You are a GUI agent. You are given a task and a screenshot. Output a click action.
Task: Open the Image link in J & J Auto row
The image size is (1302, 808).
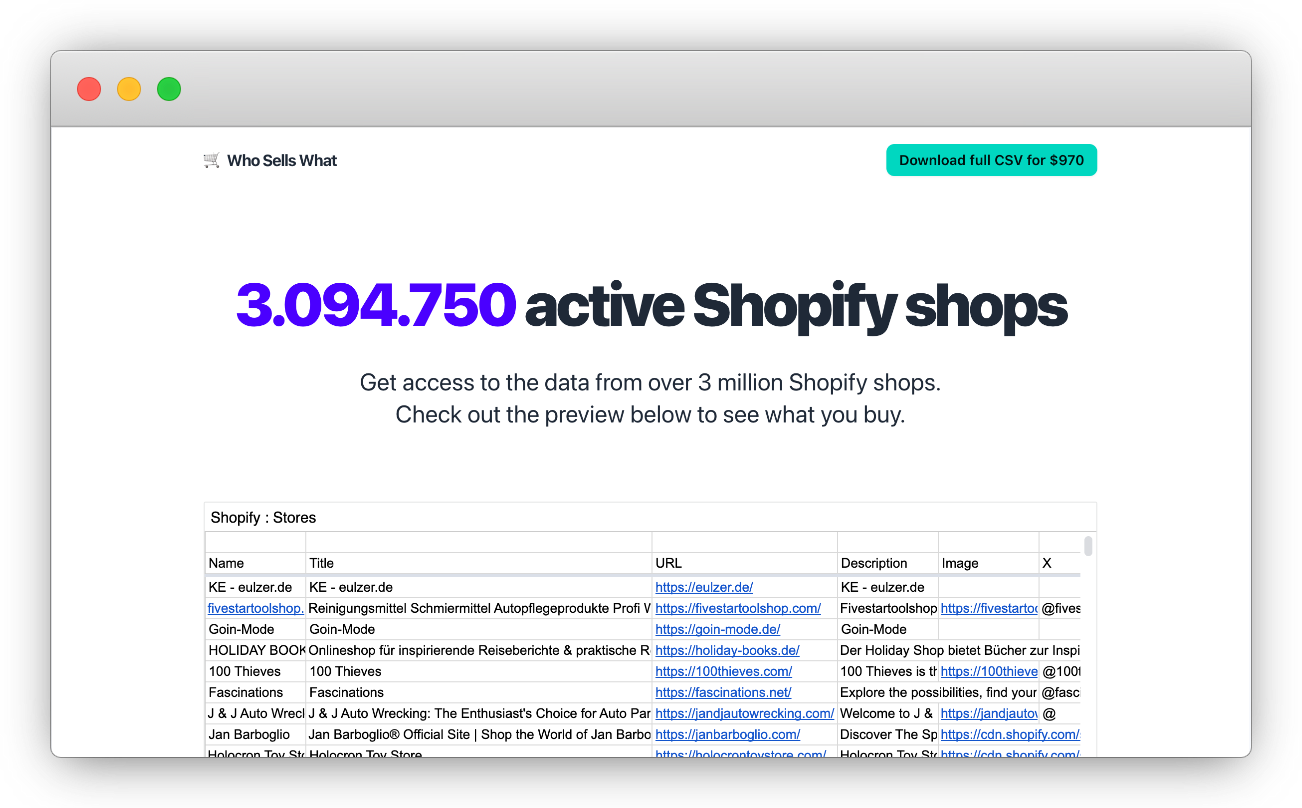[x=989, y=713]
